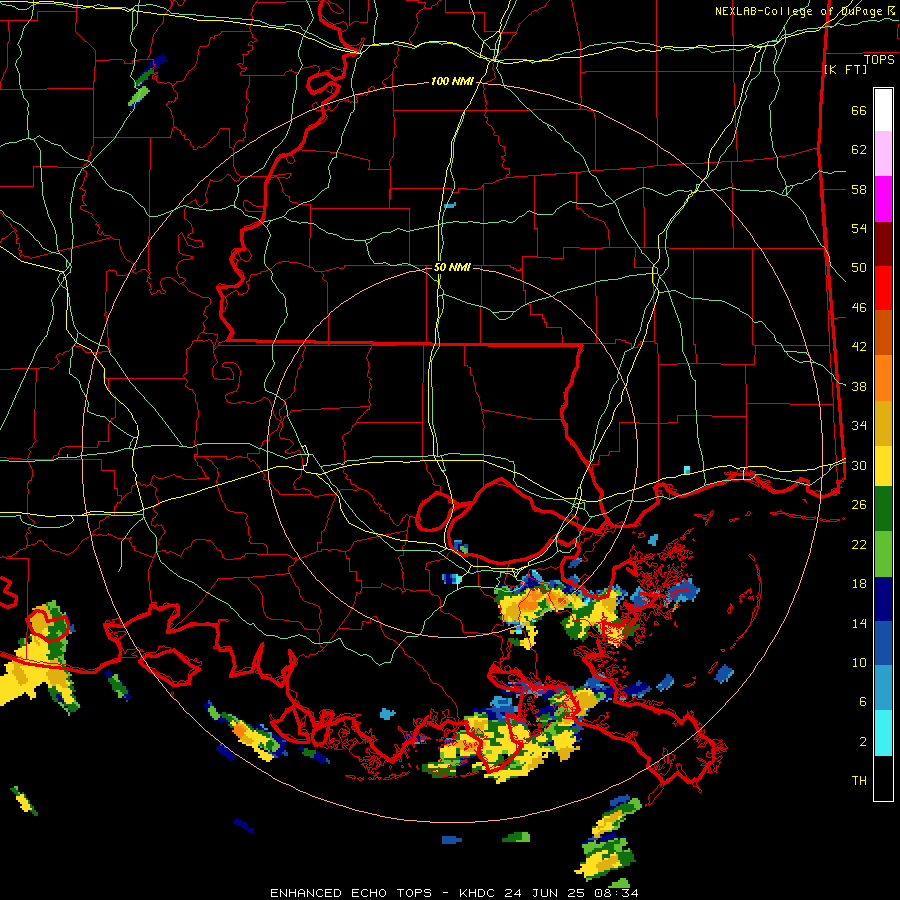The width and height of the screenshot is (900, 900).
Task: Click the dark green 26 kft legend swatch
Action: pos(883,509)
